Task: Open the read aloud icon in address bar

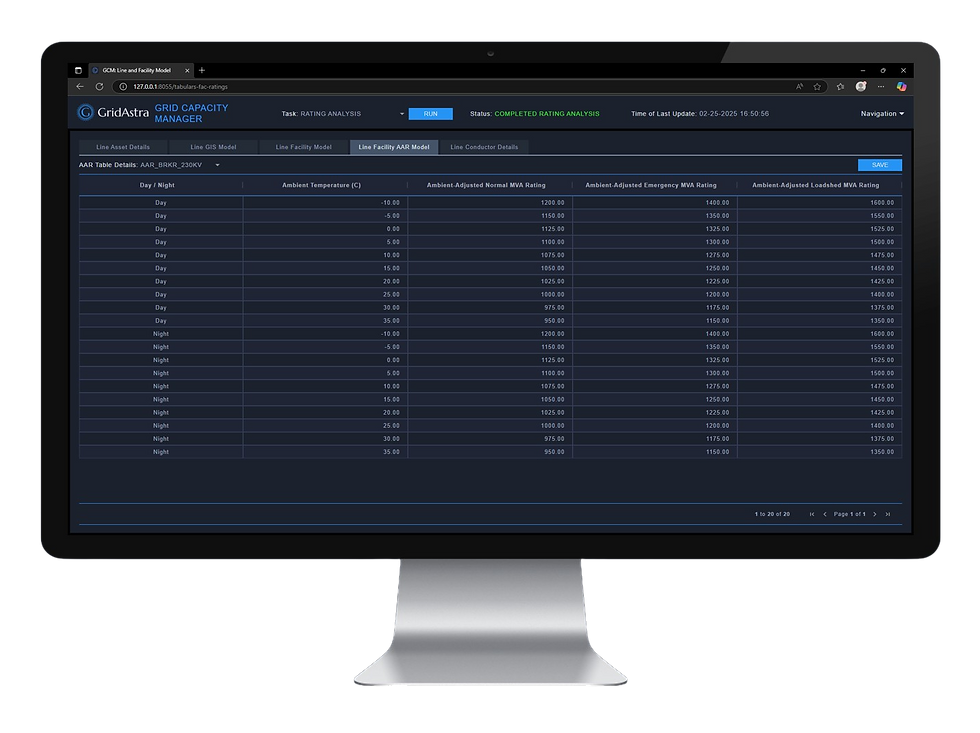Action: click(x=799, y=87)
